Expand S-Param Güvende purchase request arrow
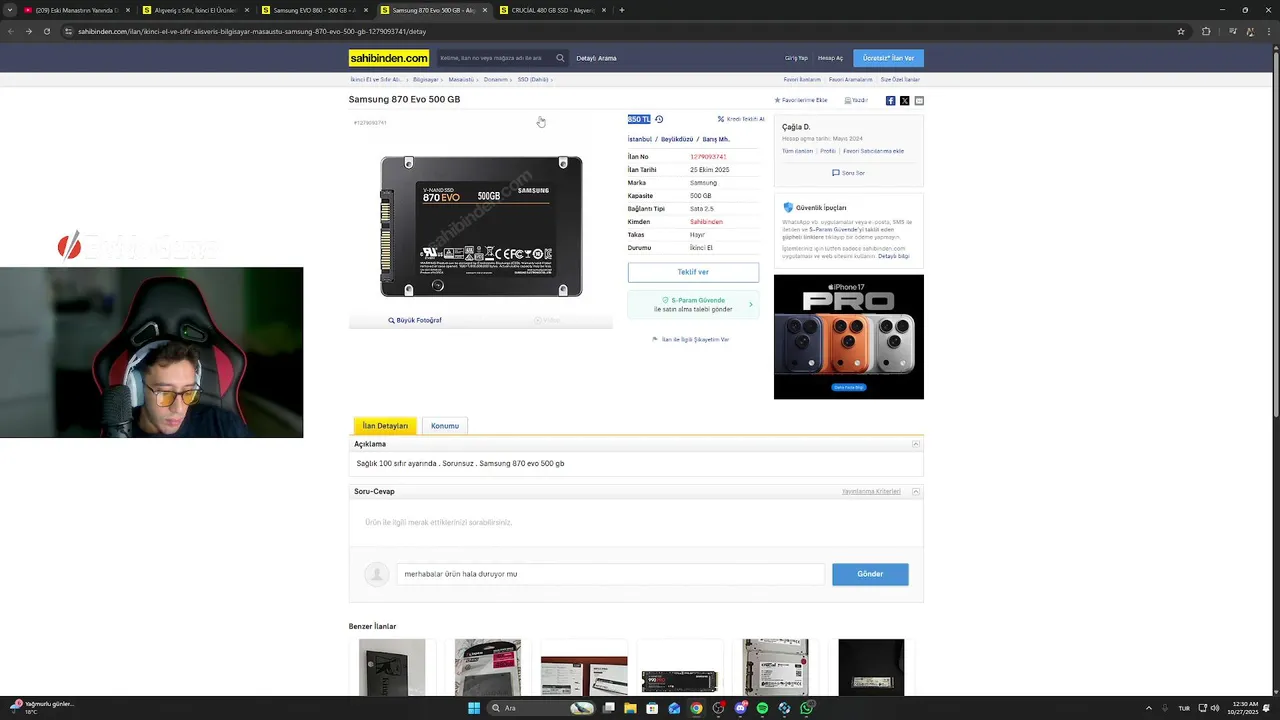 pyautogui.click(x=751, y=304)
